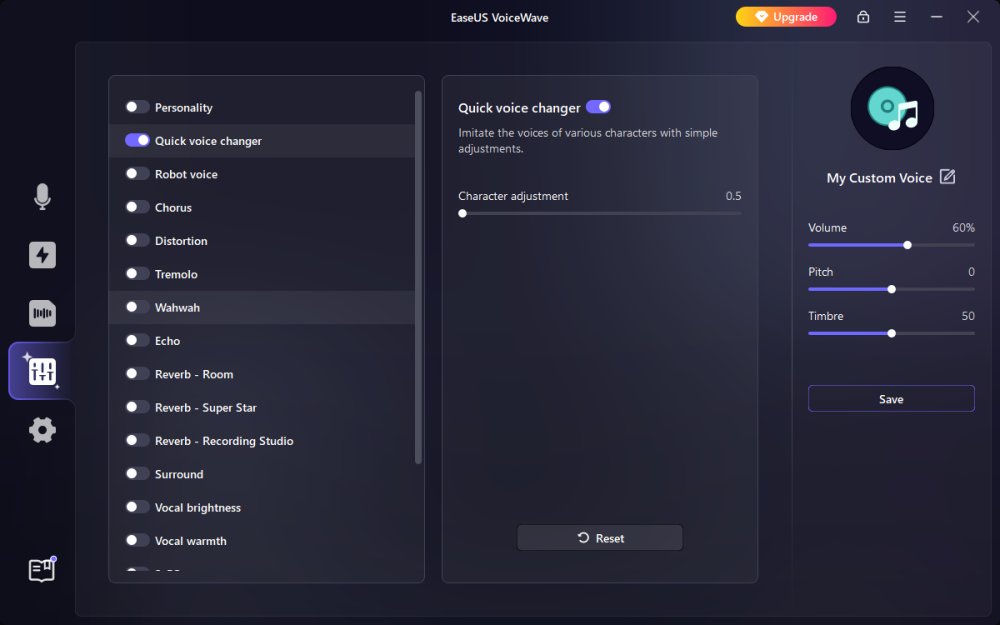The width and height of the screenshot is (1000, 625).
Task: Click the 60% Volume value
Action: (963, 228)
